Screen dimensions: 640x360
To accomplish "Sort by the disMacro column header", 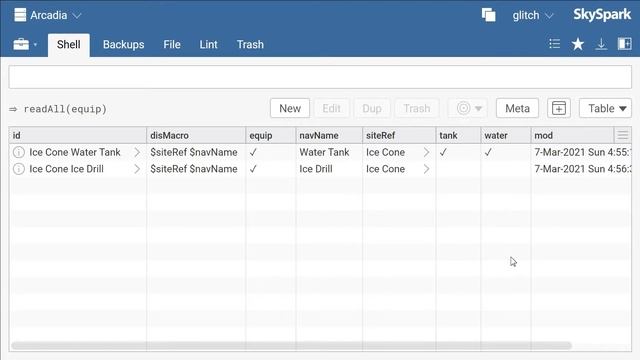I will (x=196, y=136).
